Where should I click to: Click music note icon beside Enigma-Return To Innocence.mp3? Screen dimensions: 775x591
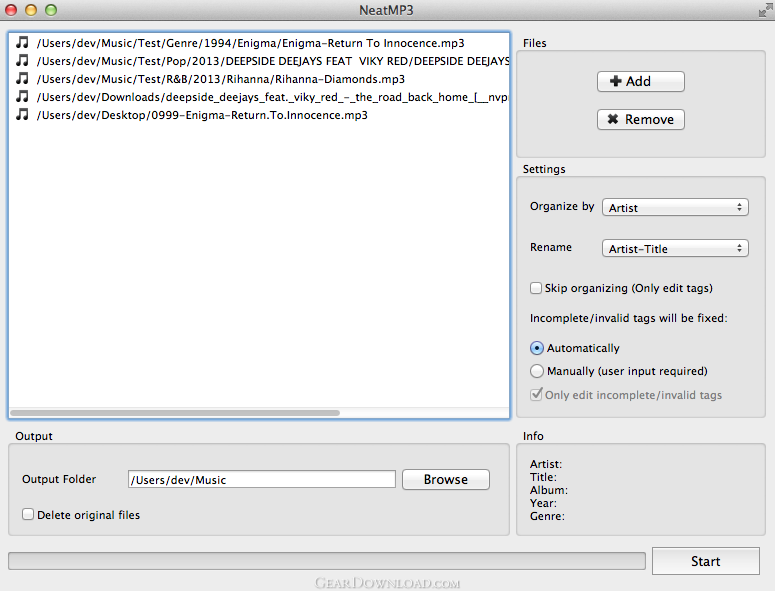coord(22,42)
